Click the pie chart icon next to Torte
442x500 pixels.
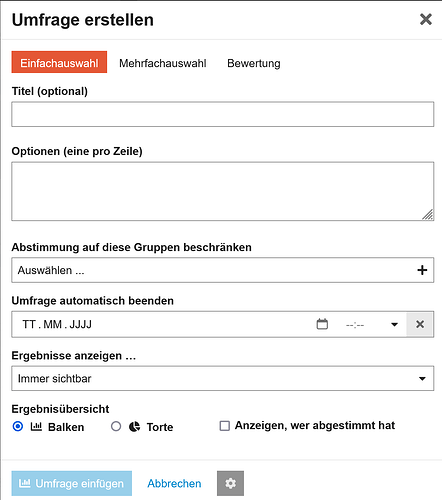[x=134, y=427]
